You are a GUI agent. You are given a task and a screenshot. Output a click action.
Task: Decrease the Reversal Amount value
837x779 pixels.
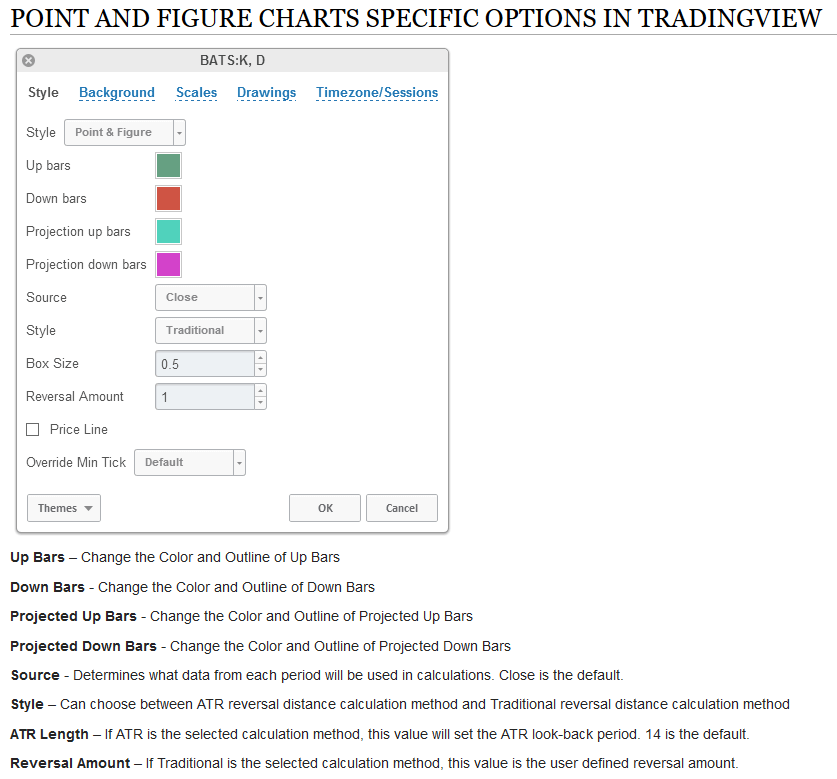point(261,403)
